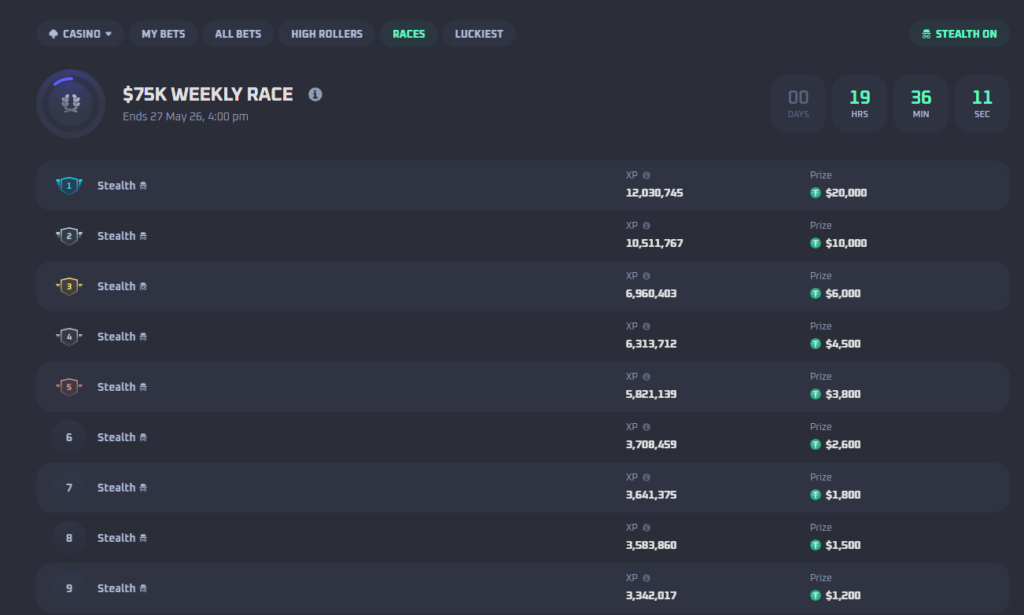Click the rank 5 shield badge
This screenshot has width=1024, height=615.
click(69, 386)
